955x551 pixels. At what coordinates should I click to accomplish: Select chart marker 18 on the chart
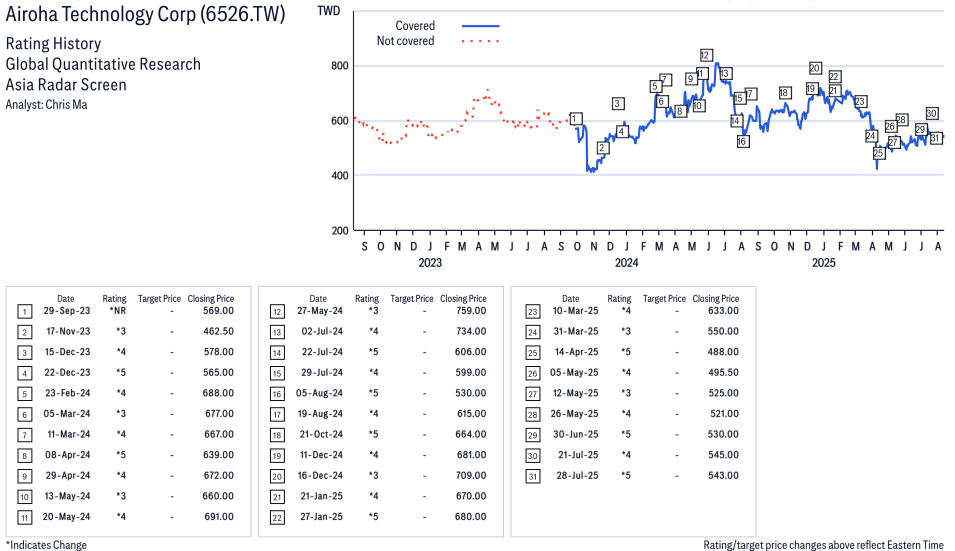pos(784,93)
